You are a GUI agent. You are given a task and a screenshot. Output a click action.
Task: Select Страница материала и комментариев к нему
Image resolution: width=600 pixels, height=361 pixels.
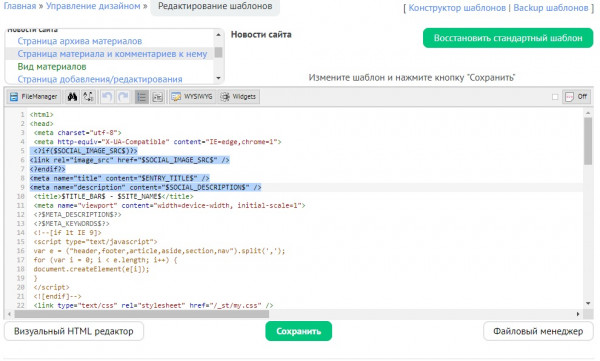[112, 54]
